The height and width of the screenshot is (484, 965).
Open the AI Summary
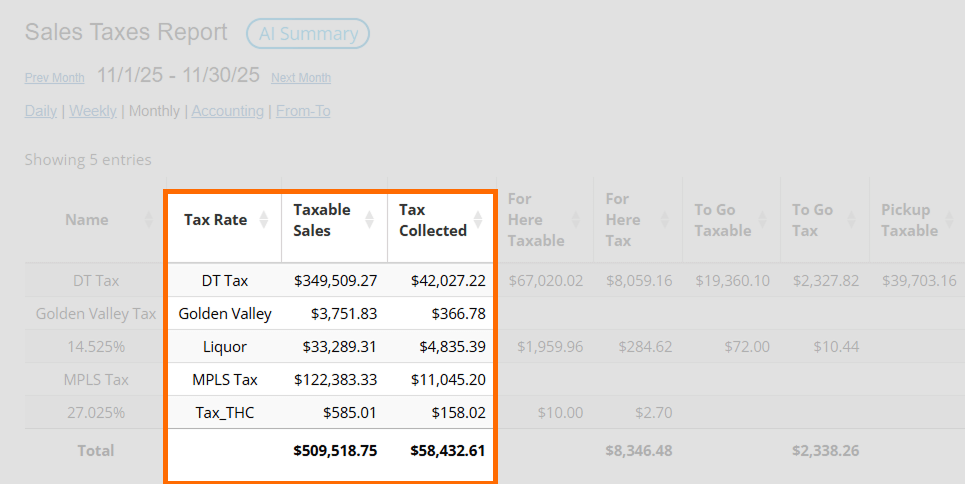click(x=308, y=34)
